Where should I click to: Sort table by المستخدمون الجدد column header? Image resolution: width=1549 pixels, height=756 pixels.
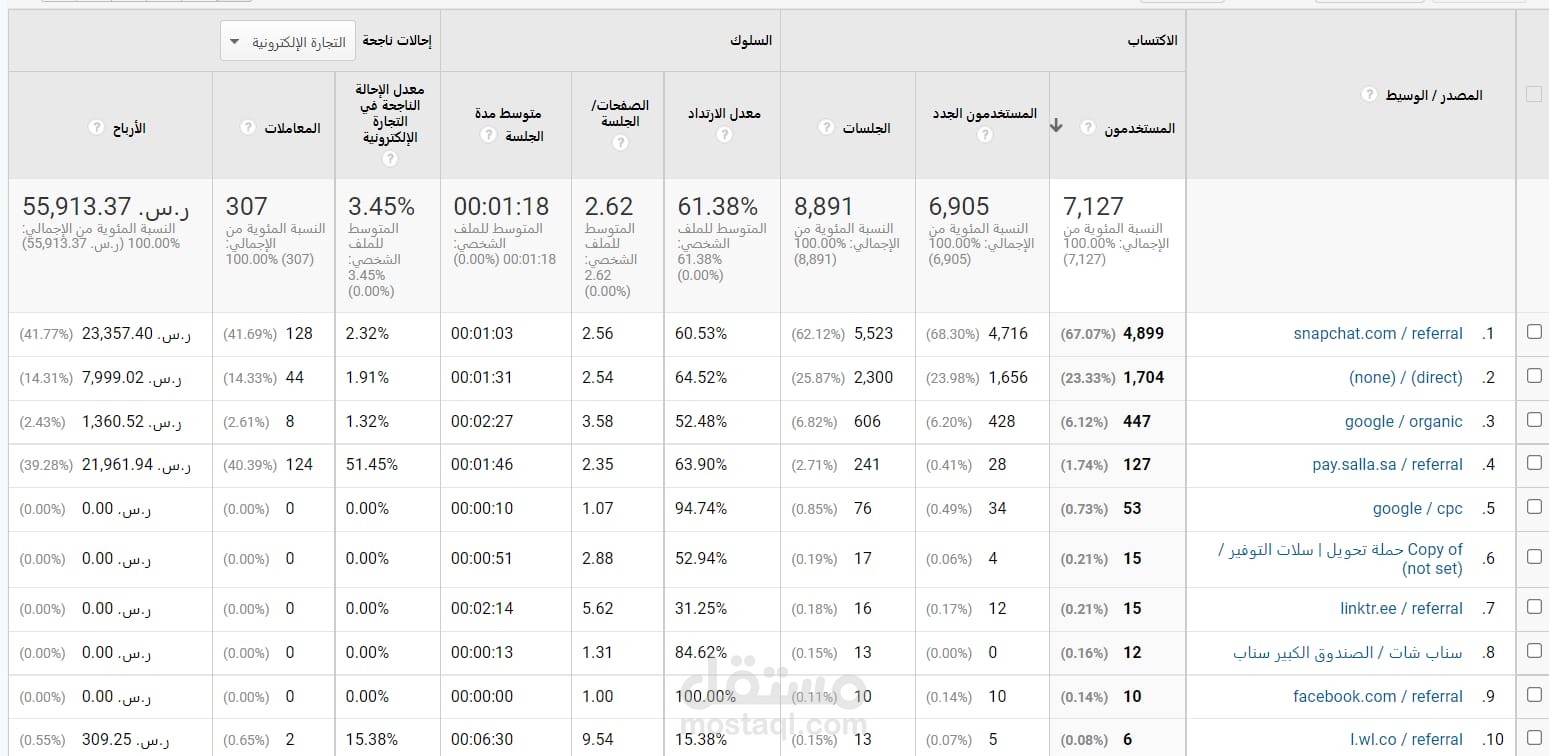pyautogui.click(x=985, y=114)
